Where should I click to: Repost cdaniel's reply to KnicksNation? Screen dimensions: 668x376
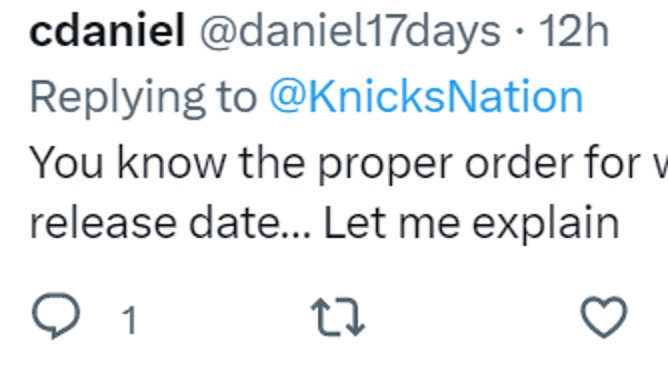(338, 317)
